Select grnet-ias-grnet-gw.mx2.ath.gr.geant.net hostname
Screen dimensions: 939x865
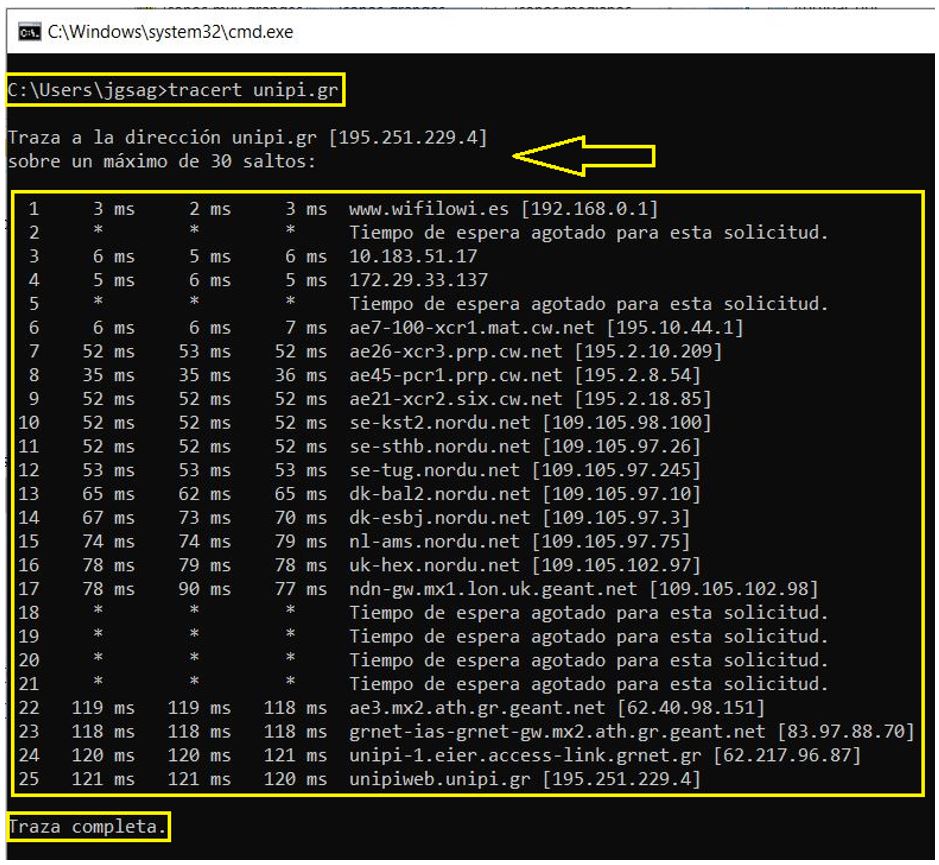click(557, 731)
